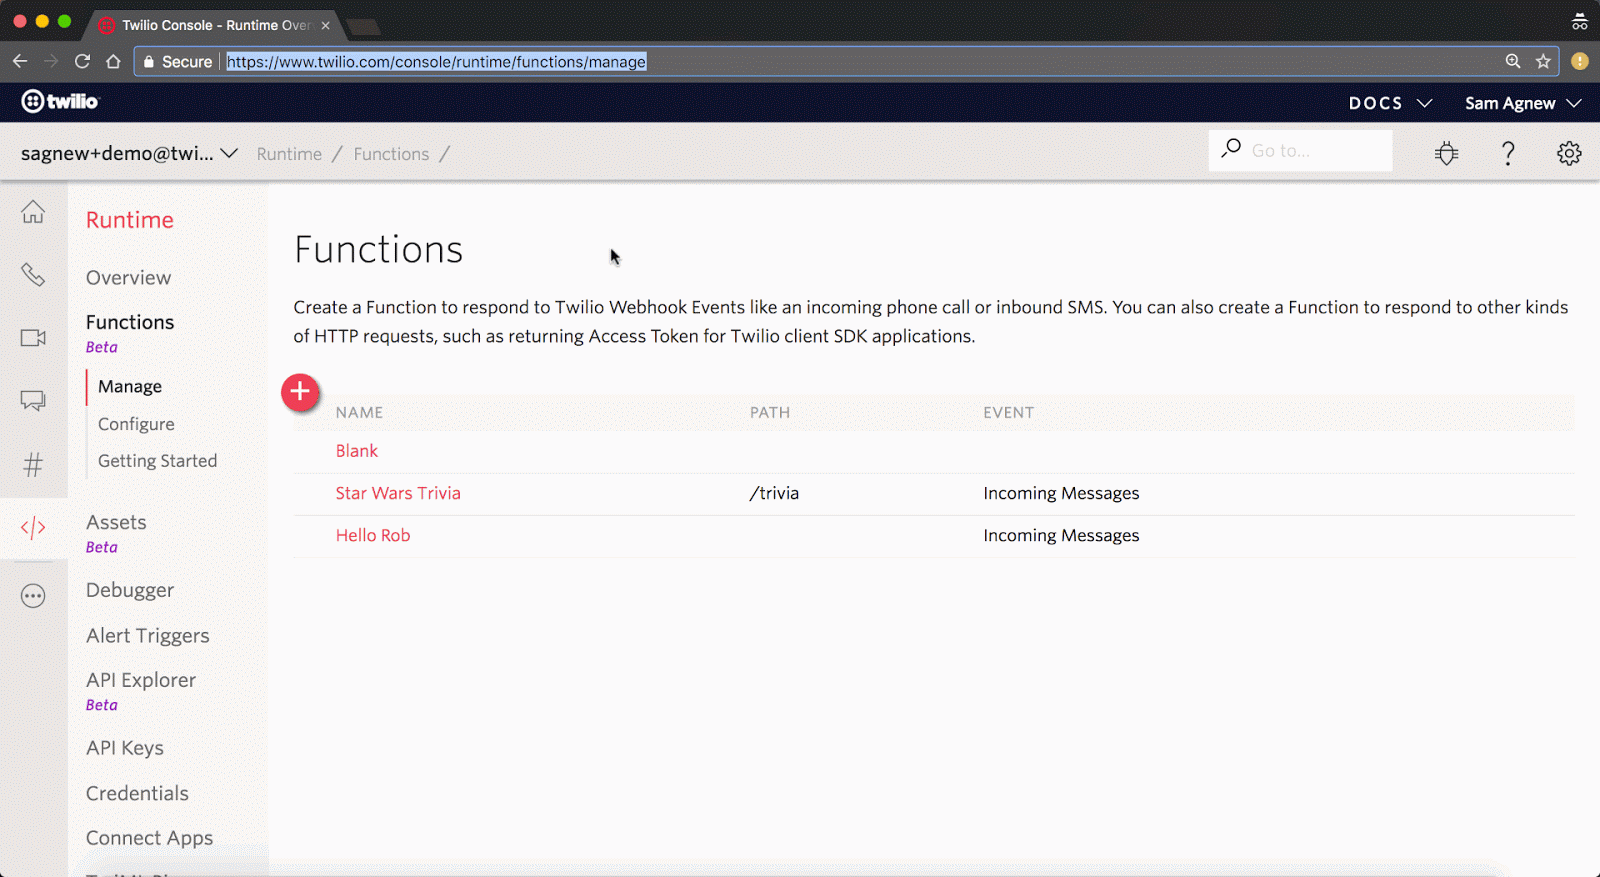This screenshot has height=877, width=1600.
Task: Click the browser back arrow
Action: (20, 61)
